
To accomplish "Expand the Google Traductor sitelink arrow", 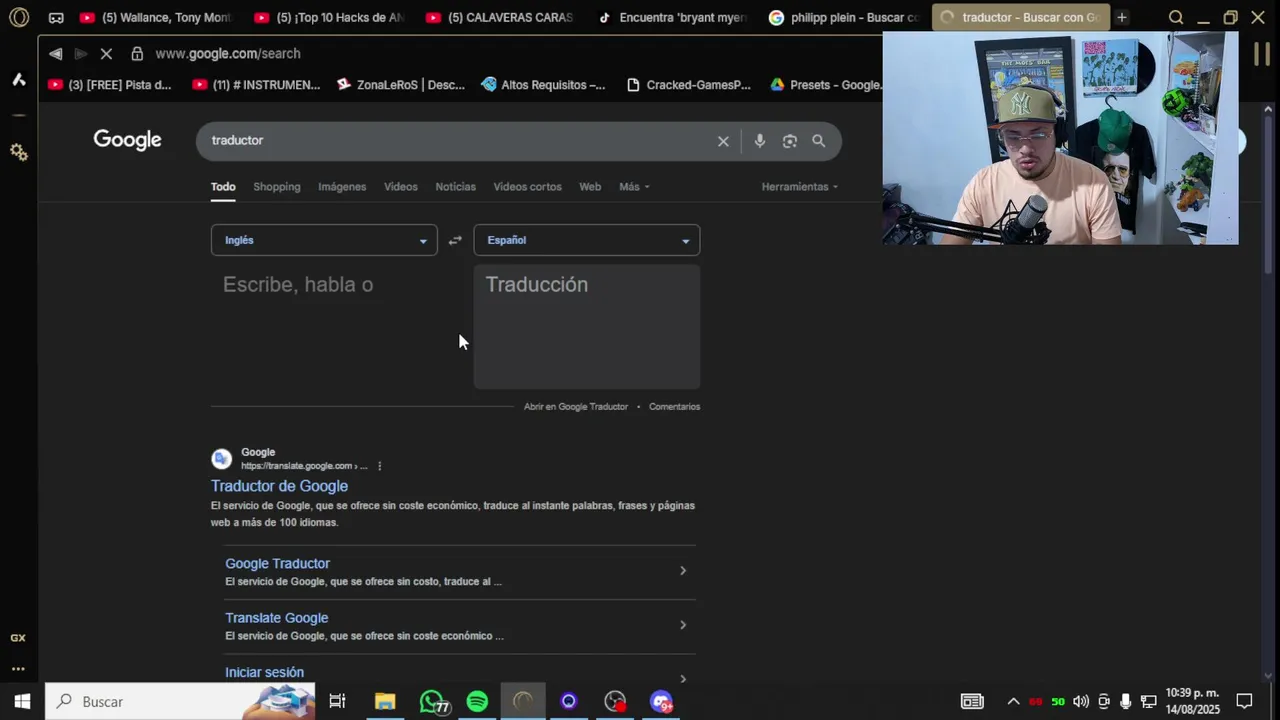I will (x=683, y=571).
